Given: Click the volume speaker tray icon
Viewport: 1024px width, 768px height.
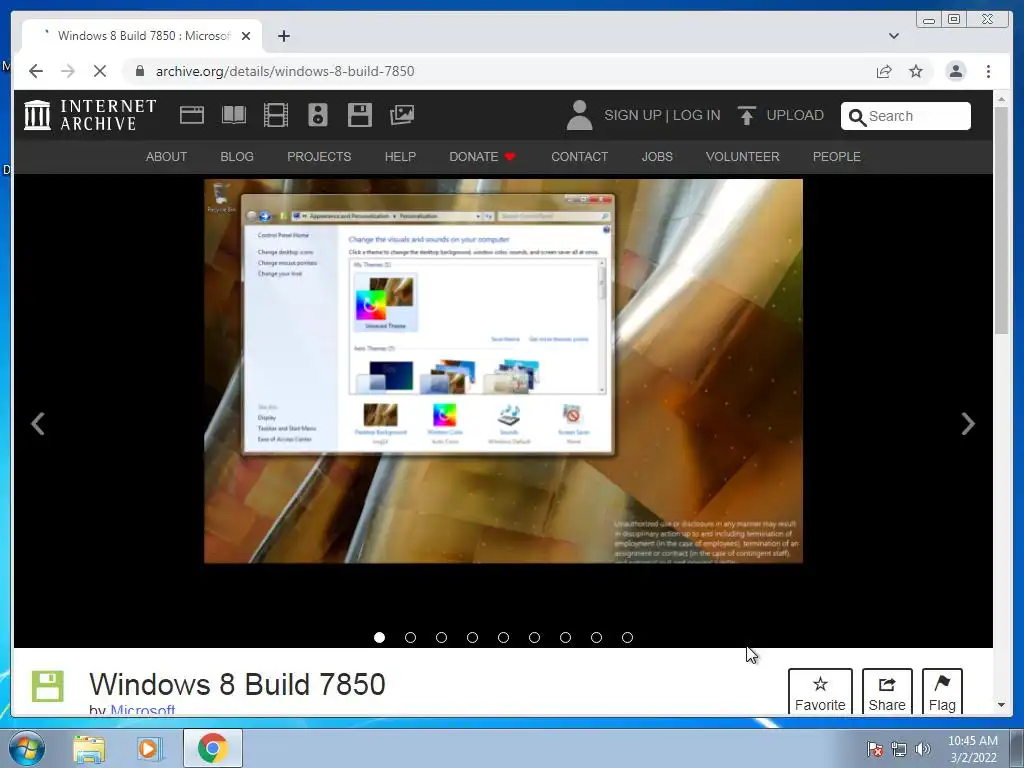Looking at the screenshot, I should point(922,749).
